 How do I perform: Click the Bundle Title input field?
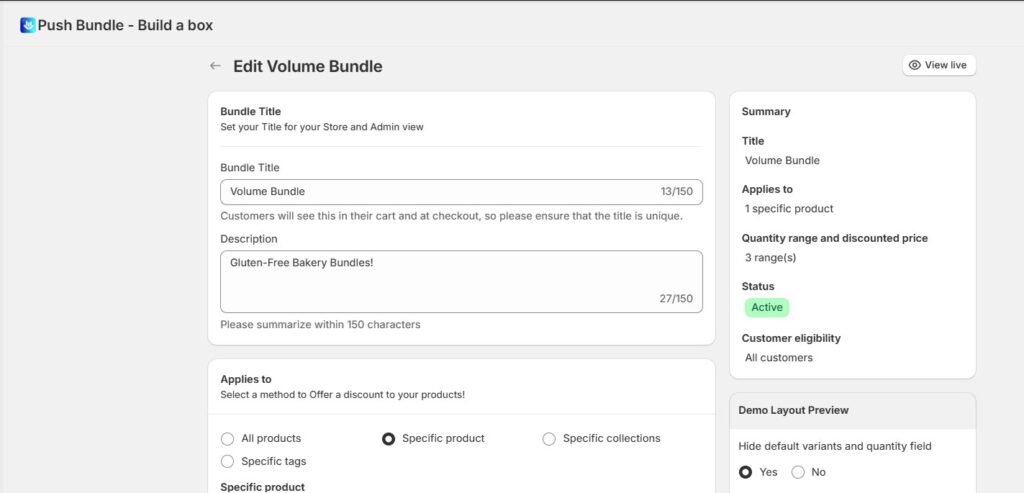click(440, 191)
